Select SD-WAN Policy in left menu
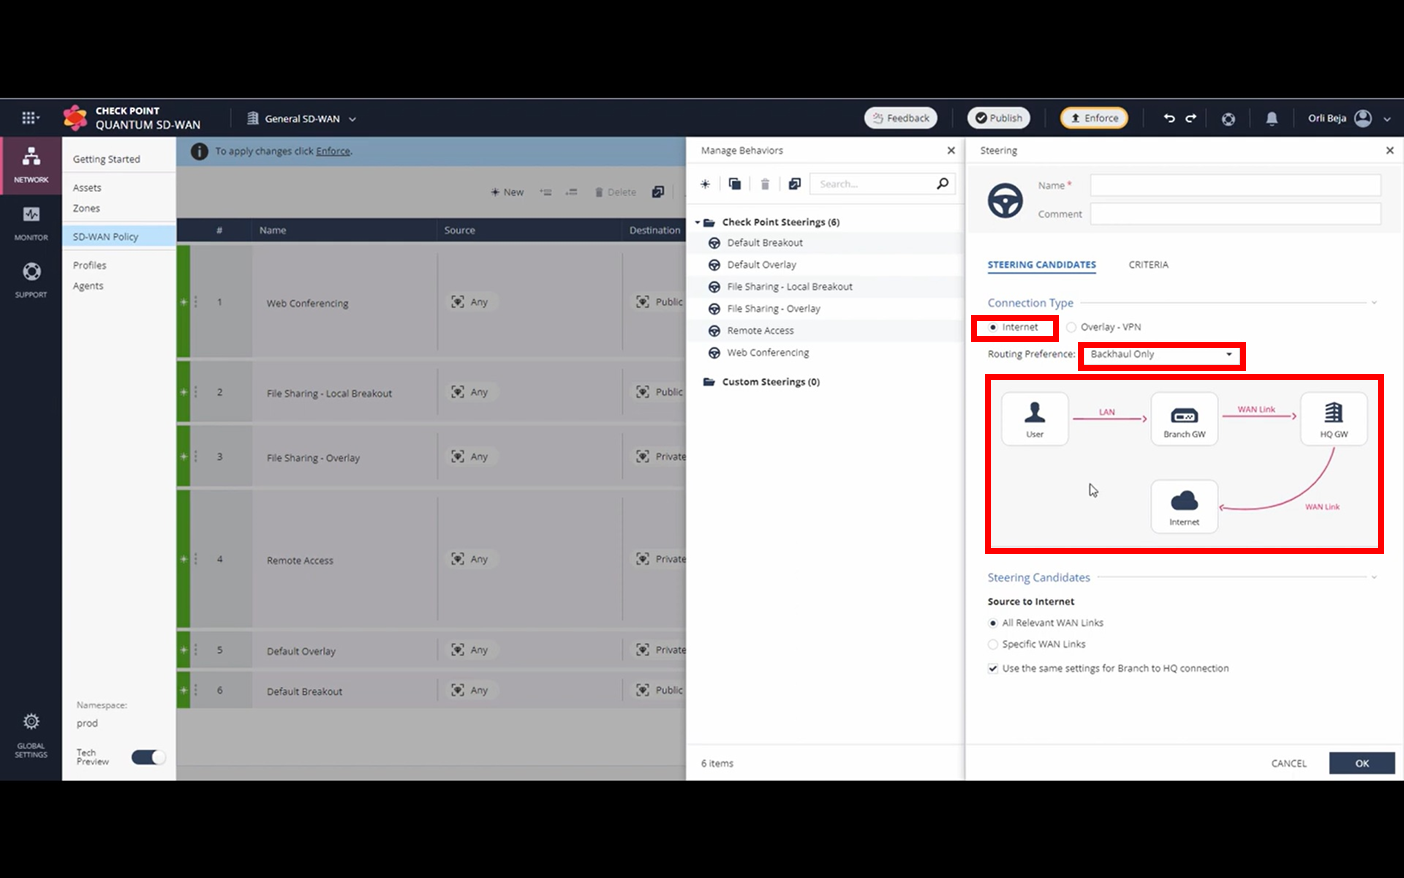Screen dimensions: 1404x878 118,237
